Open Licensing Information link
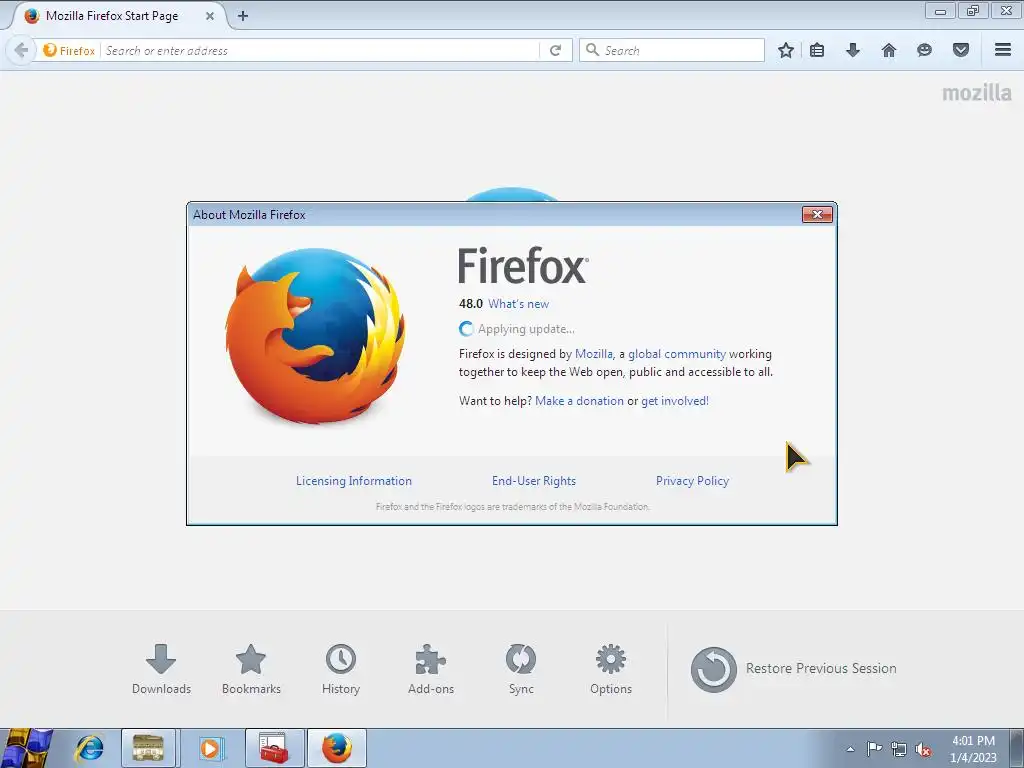 pyautogui.click(x=354, y=481)
